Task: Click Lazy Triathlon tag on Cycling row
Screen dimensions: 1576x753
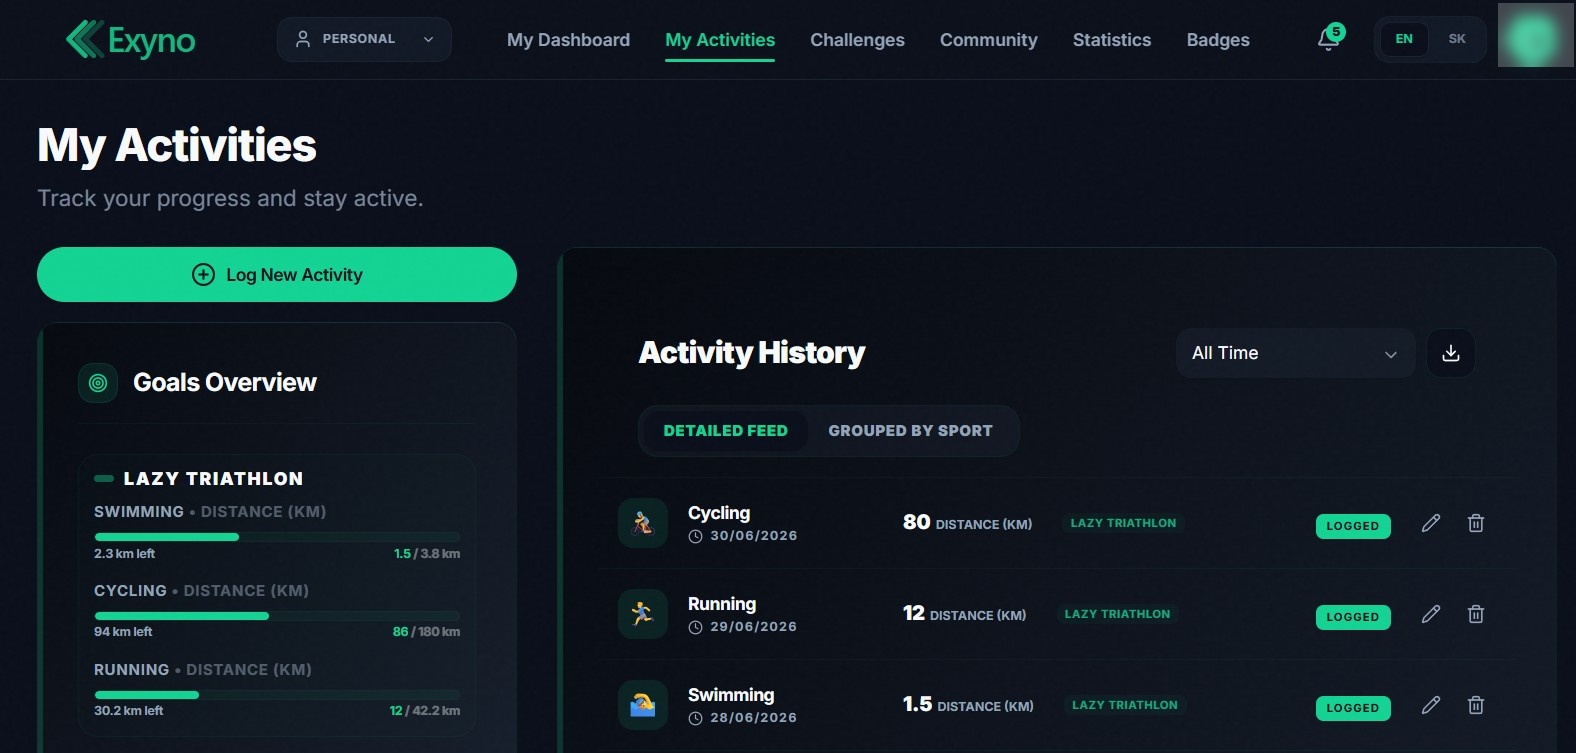Action: [x=1123, y=523]
